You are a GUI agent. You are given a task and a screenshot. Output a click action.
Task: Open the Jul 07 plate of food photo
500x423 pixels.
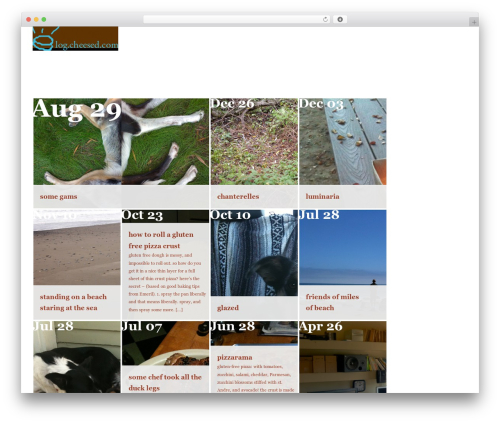pyautogui.click(x=165, y=343)
